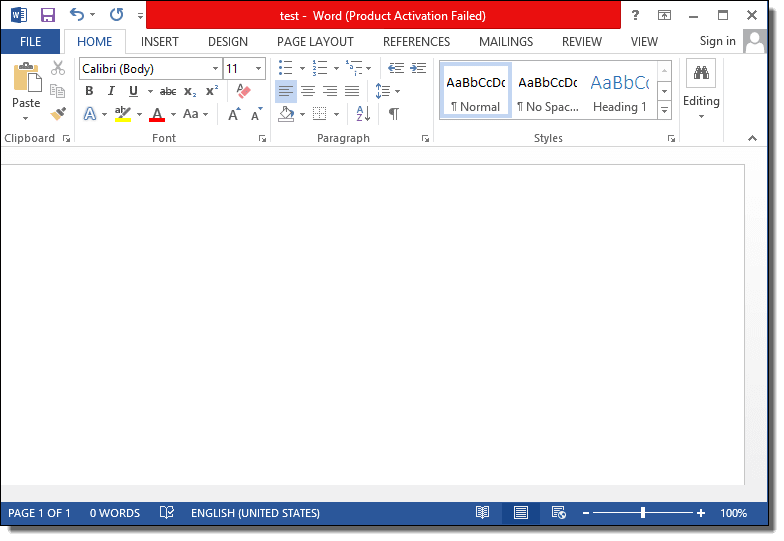Click the Increase Indent icon

coord(418,68)
